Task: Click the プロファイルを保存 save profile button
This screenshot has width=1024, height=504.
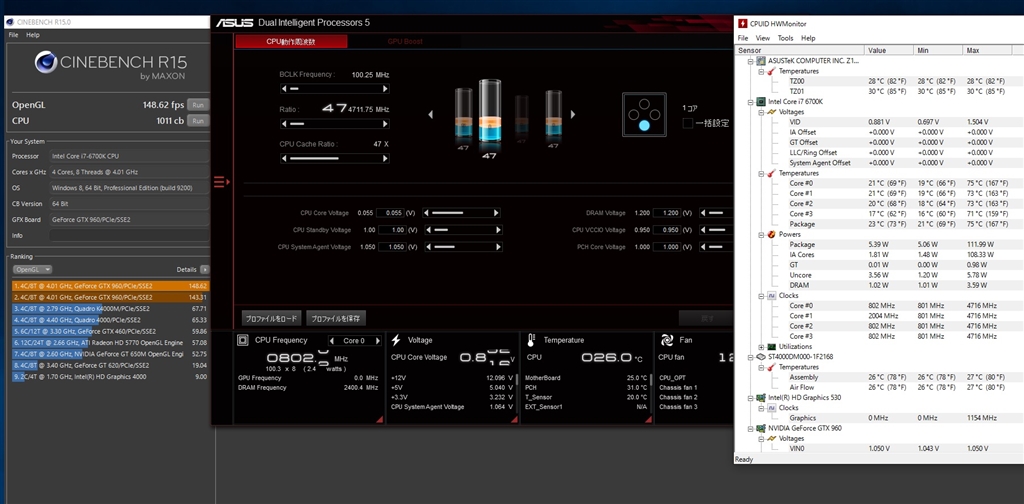Action: pos(336,318)
